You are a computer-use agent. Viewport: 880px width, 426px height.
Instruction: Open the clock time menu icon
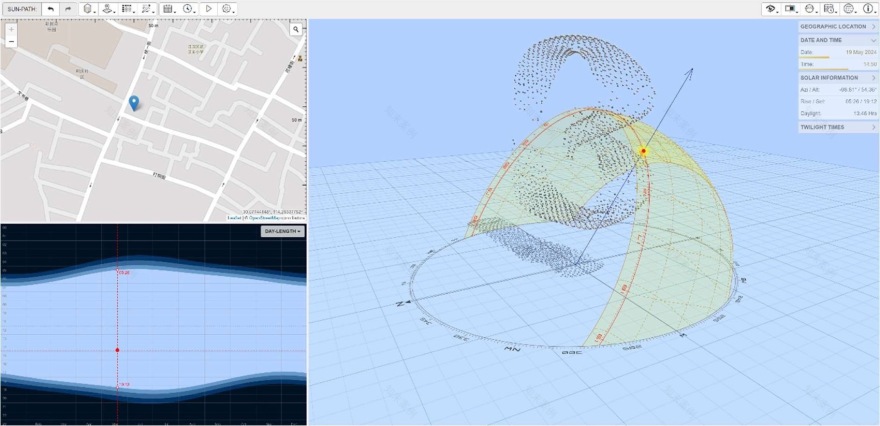[x=187, y=8]
